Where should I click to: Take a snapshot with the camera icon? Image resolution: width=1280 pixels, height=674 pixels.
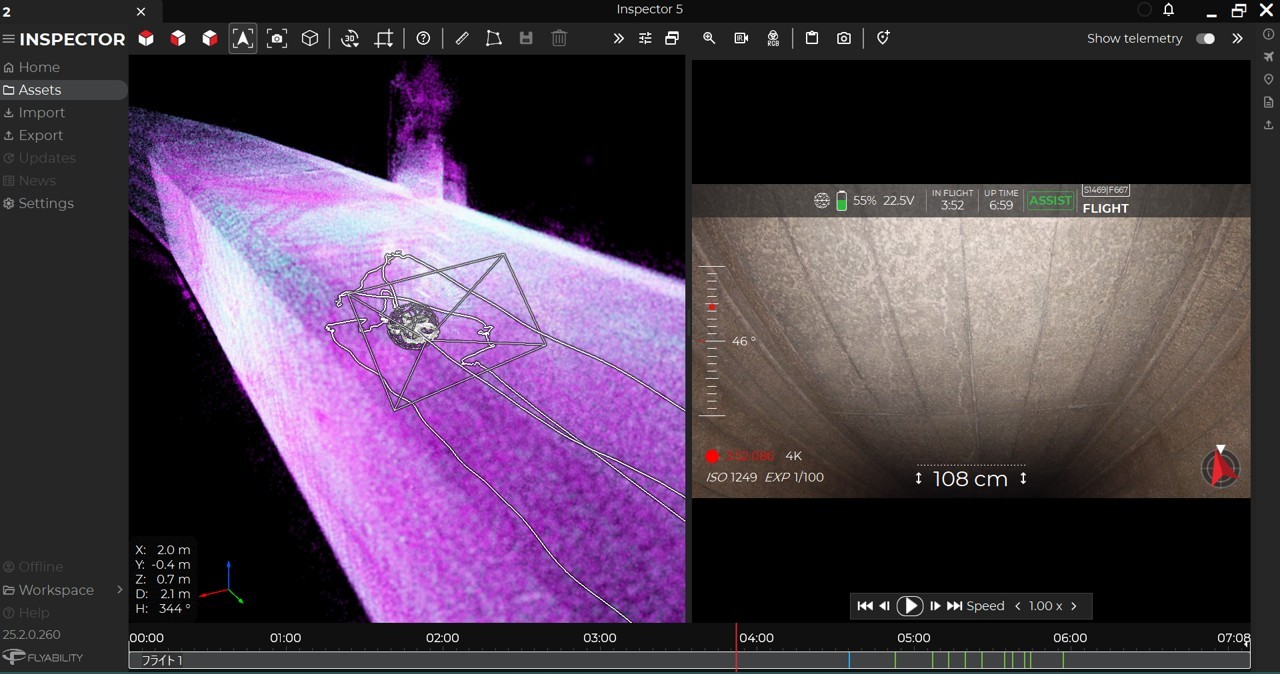(x=844, y=38)
